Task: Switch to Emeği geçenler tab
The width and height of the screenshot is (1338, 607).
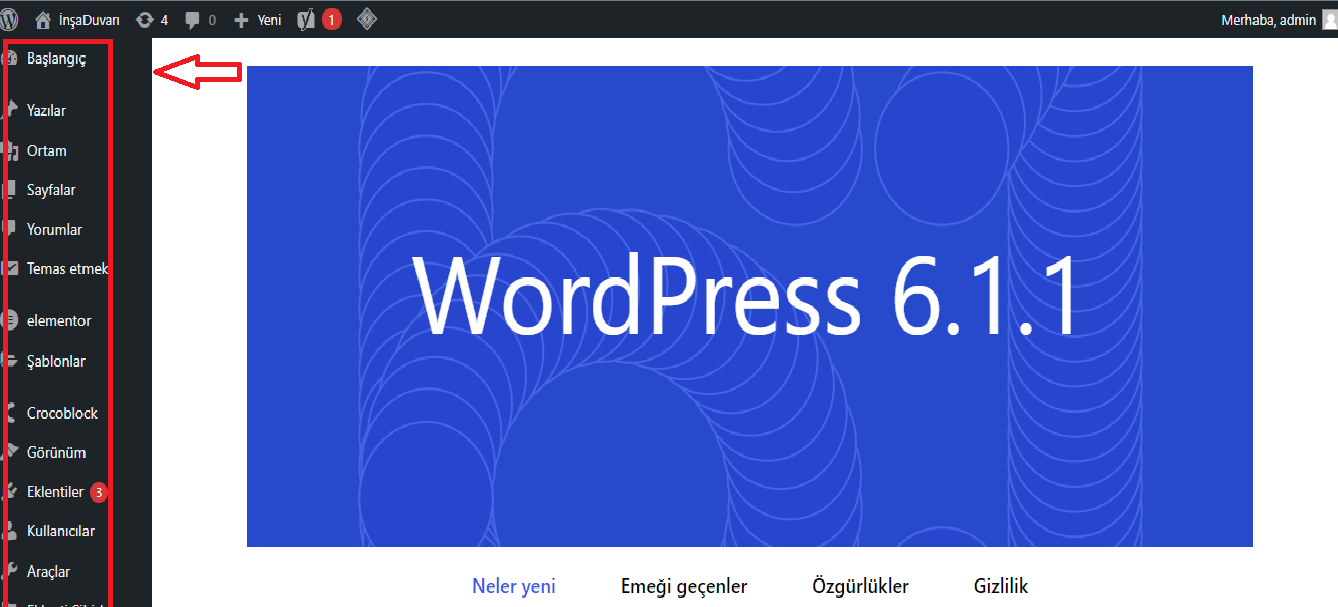Action: tap(684, 586)
